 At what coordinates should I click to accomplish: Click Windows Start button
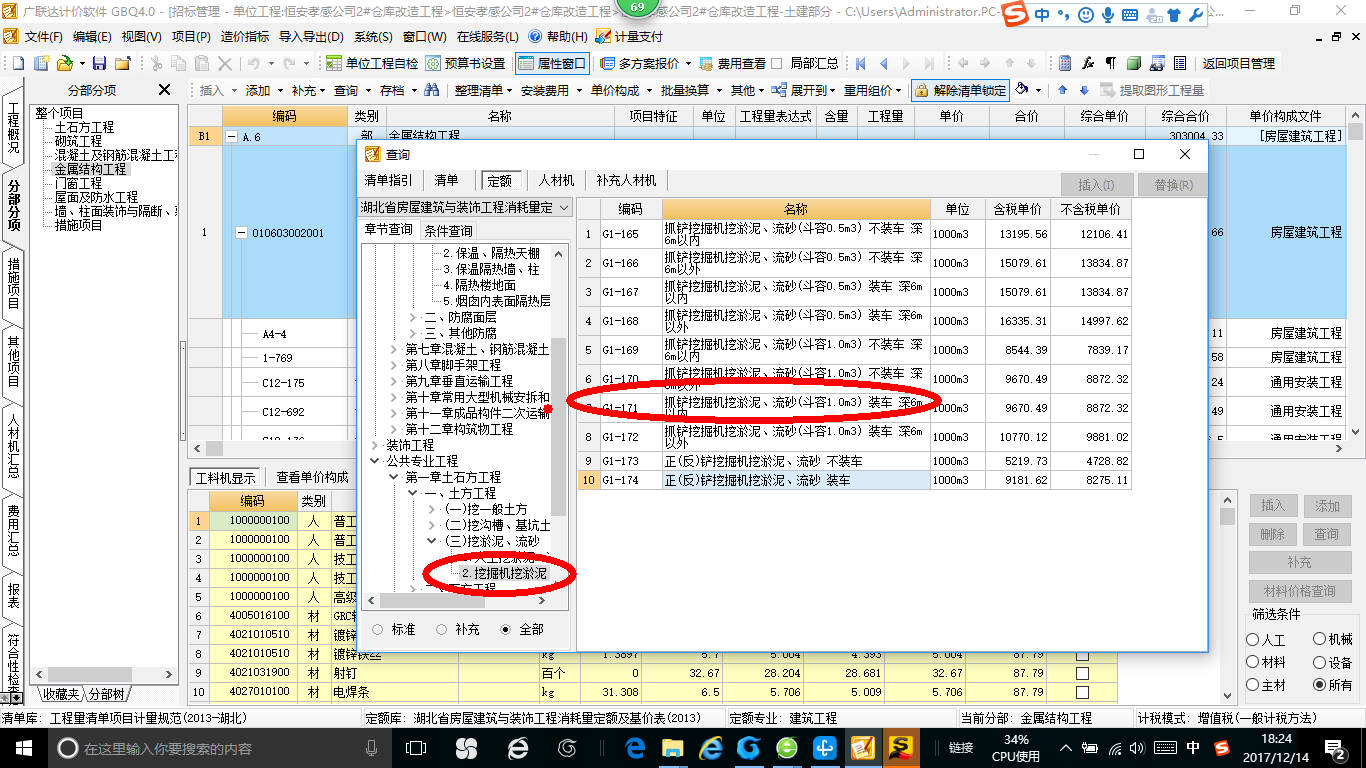[x=22, y=748]
